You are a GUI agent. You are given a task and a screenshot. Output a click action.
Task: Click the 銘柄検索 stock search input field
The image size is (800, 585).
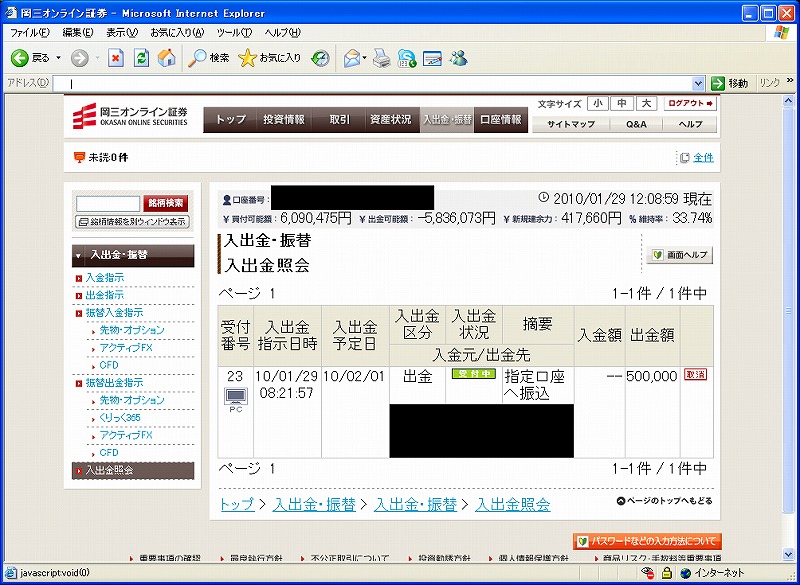108,203
